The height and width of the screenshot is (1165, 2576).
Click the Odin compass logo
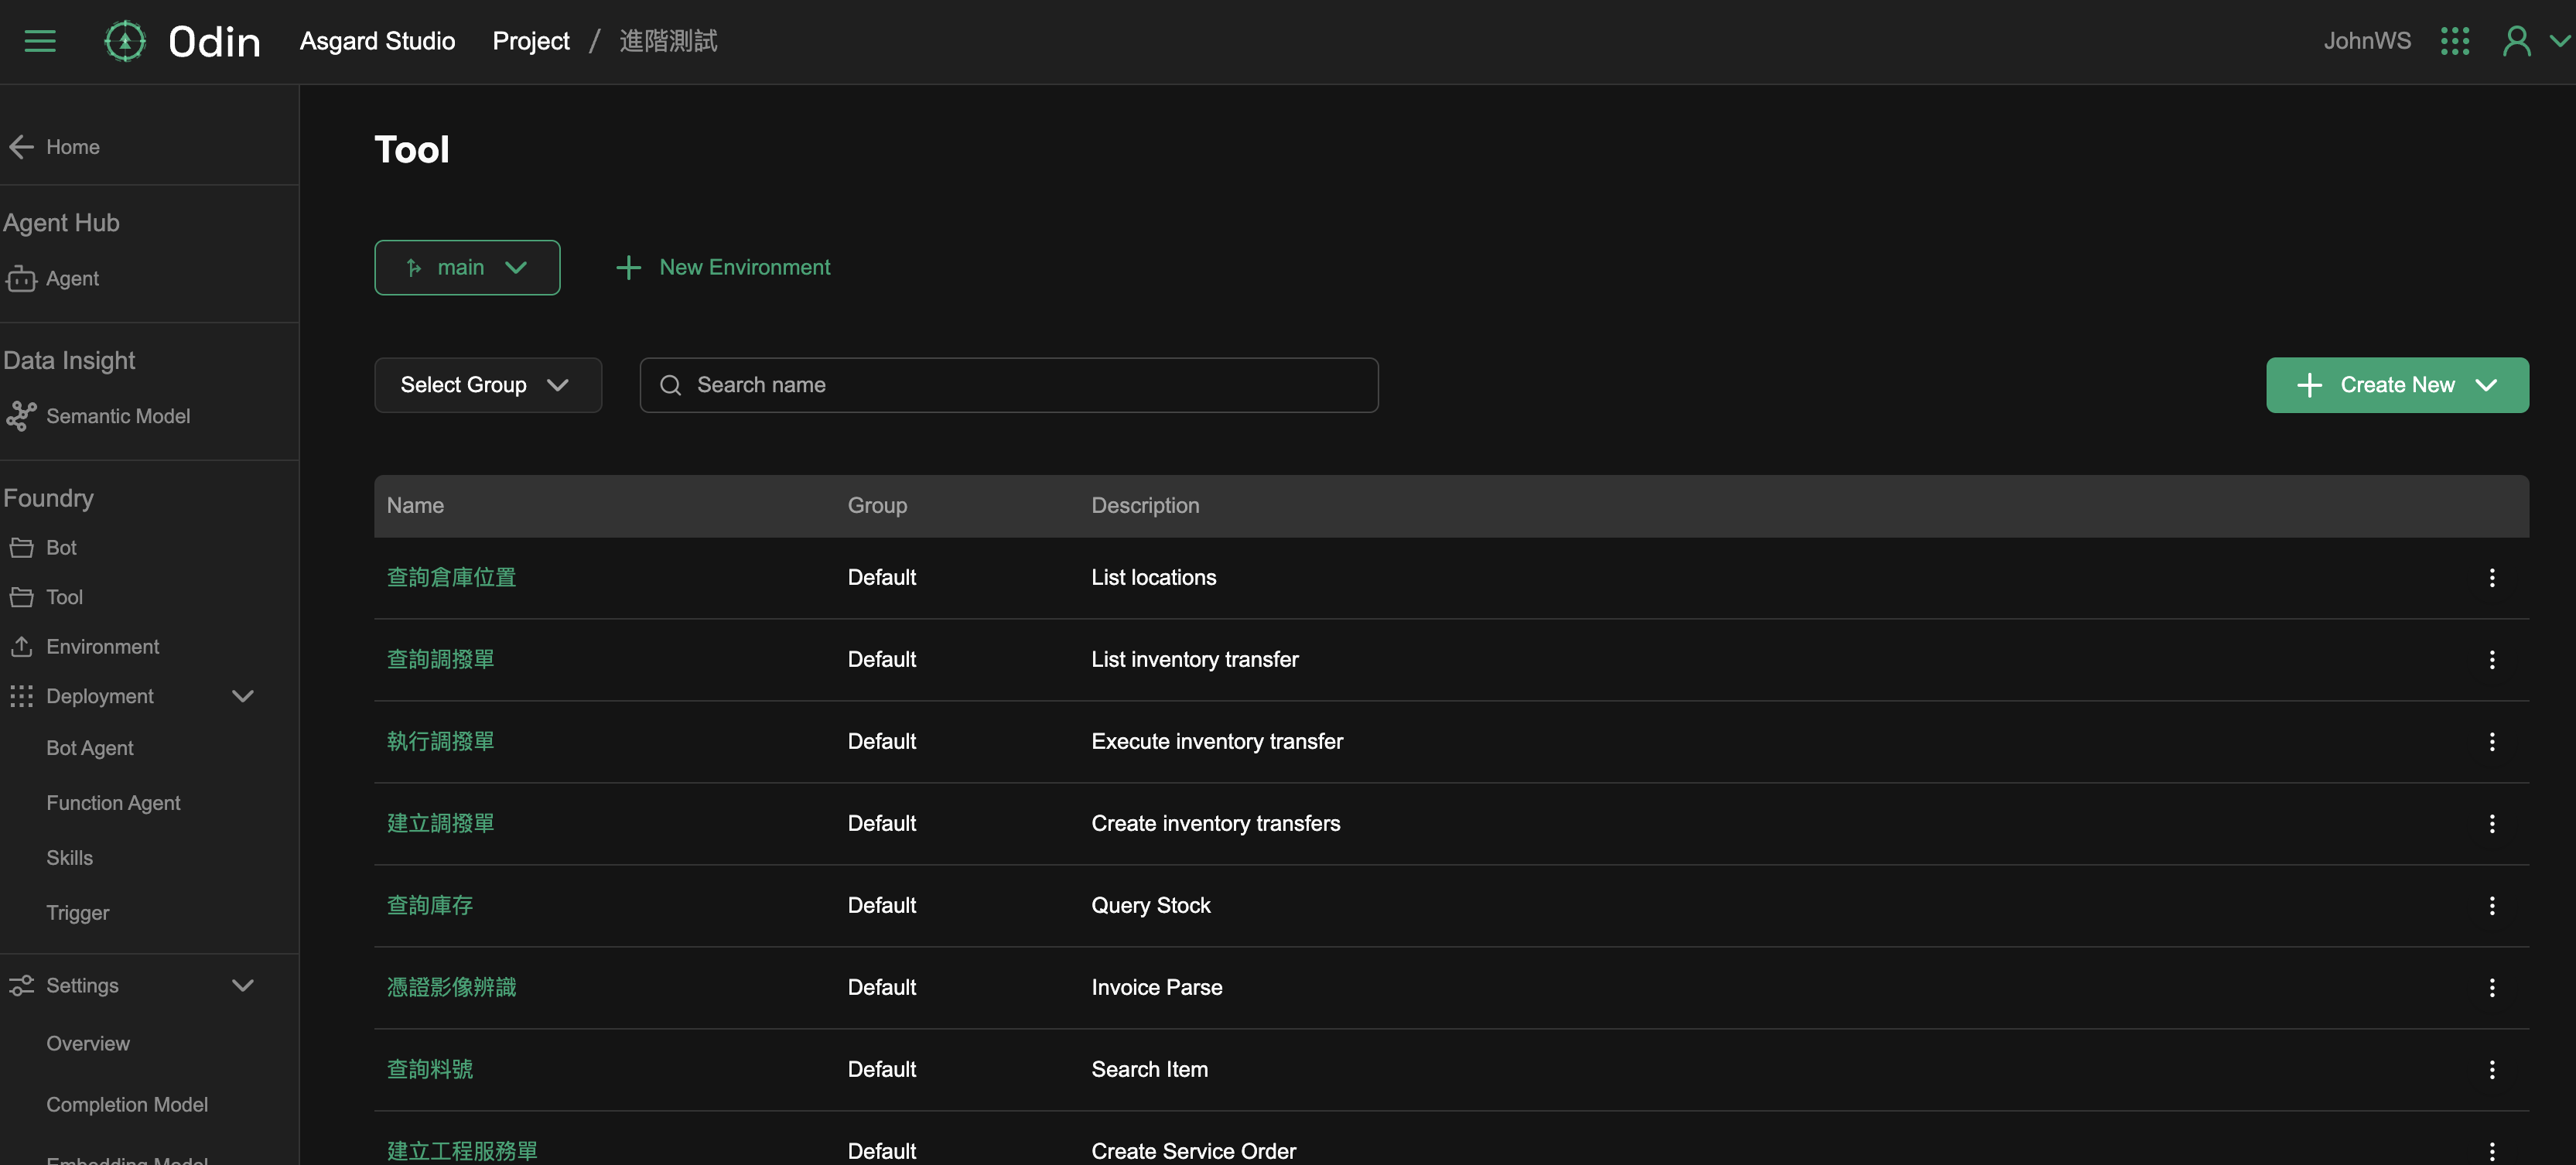(x=125, y=41)
